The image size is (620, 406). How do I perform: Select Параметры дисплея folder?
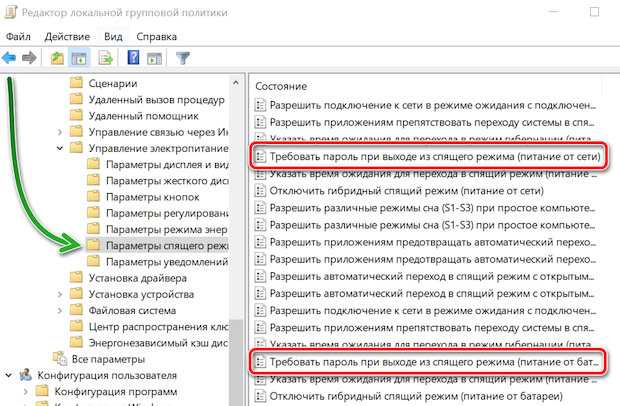click(167, 164)
